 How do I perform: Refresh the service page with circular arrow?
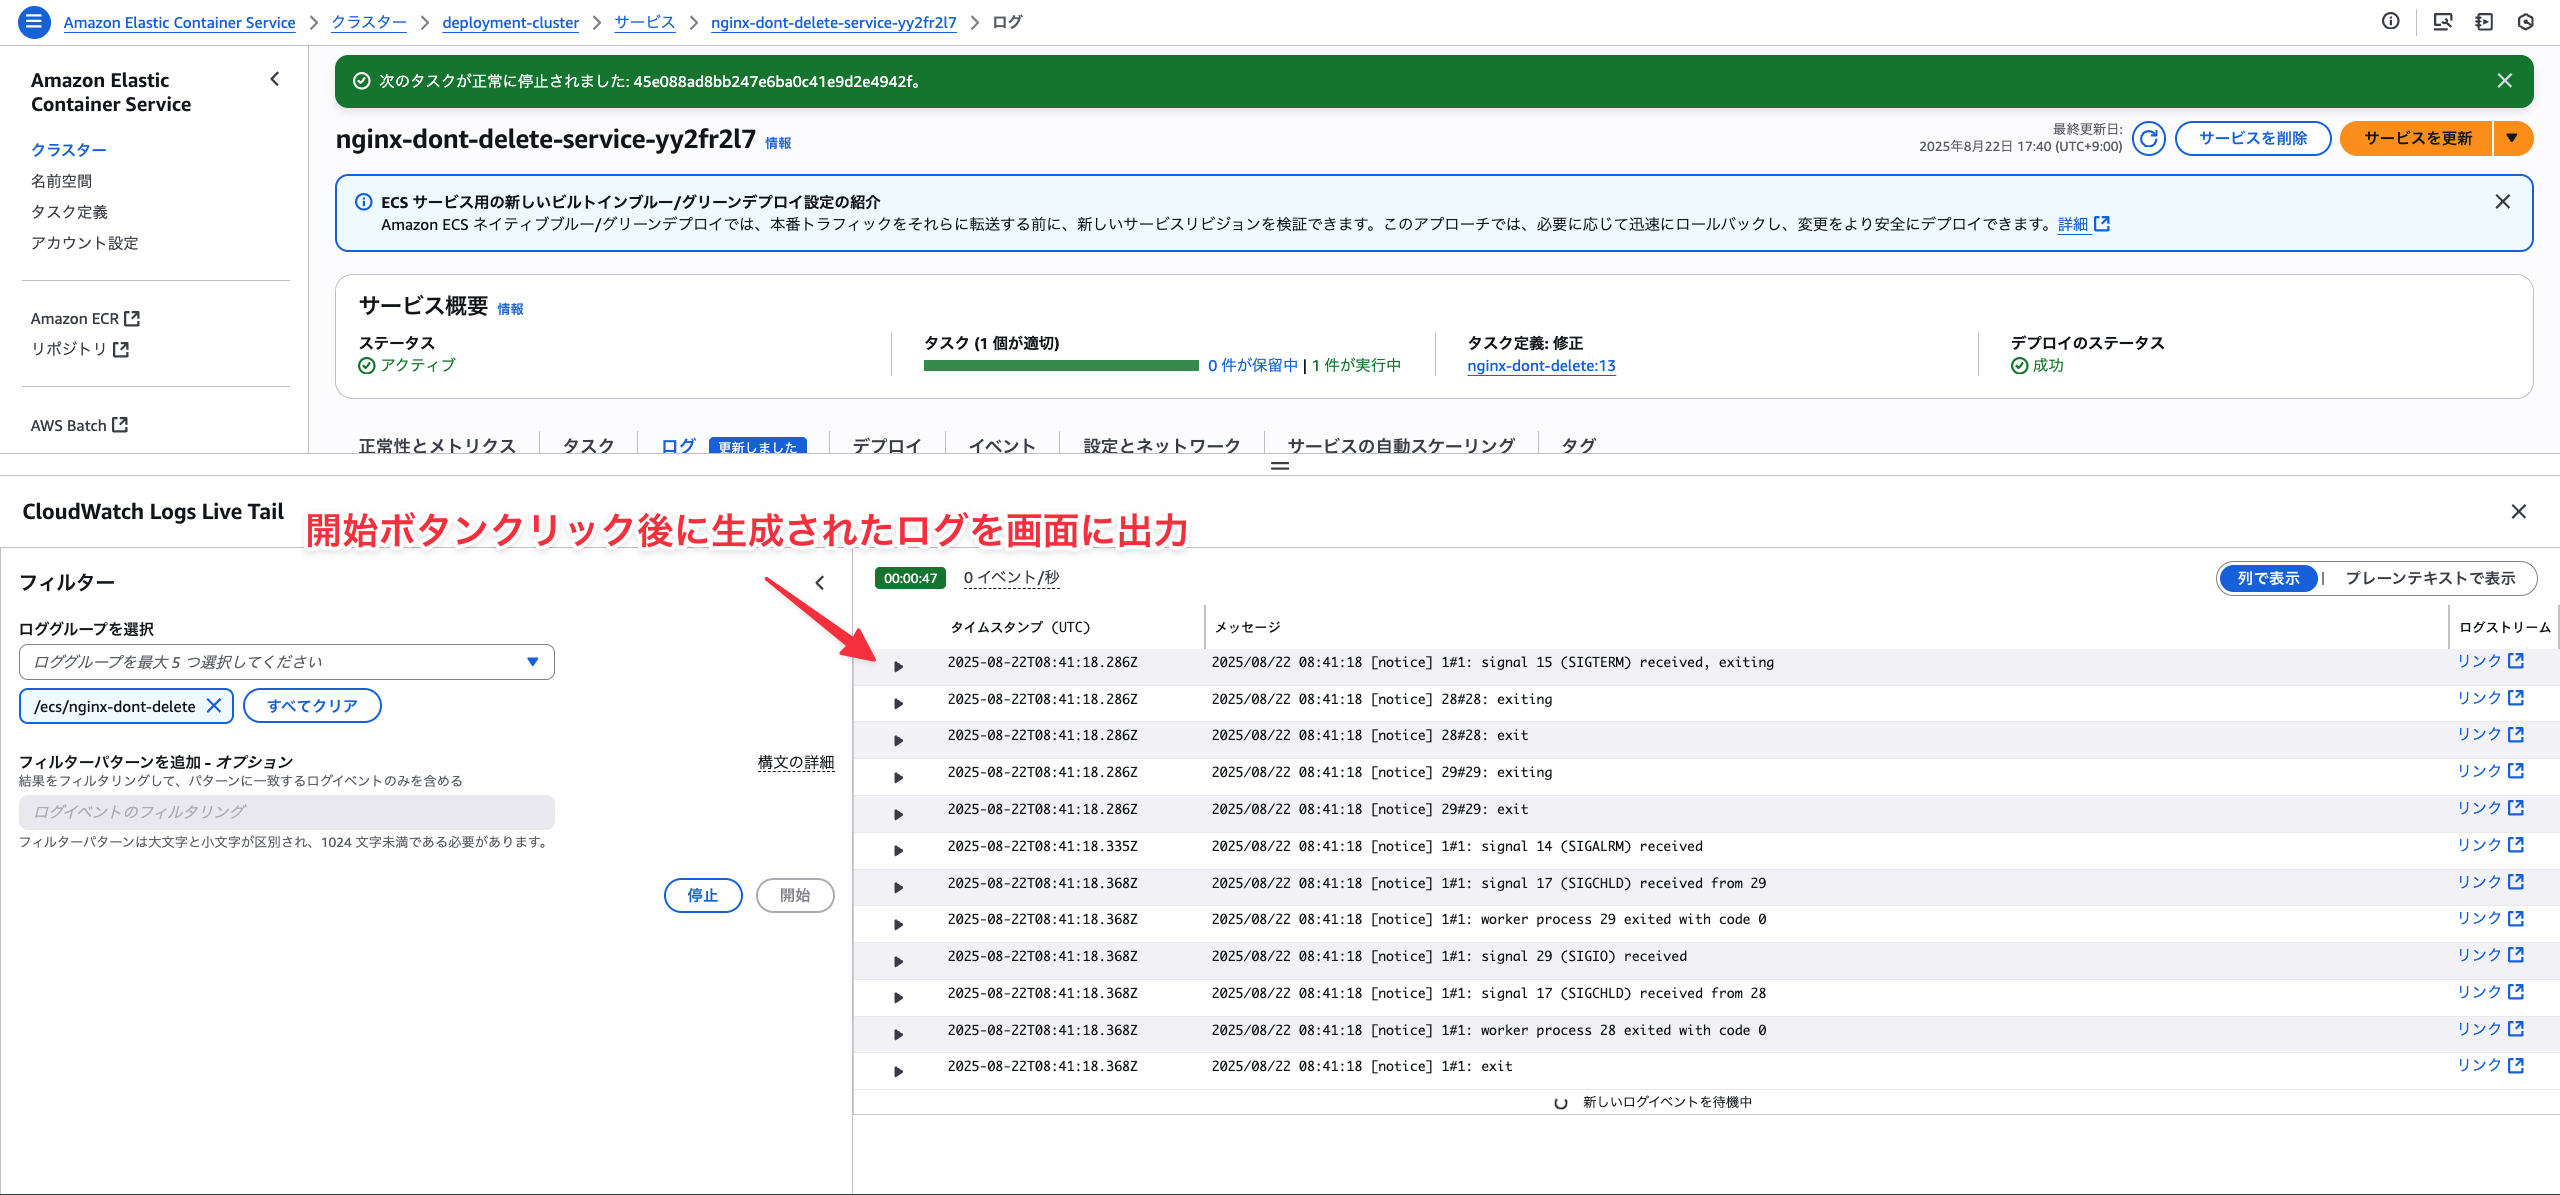[x=2148, y=138]
